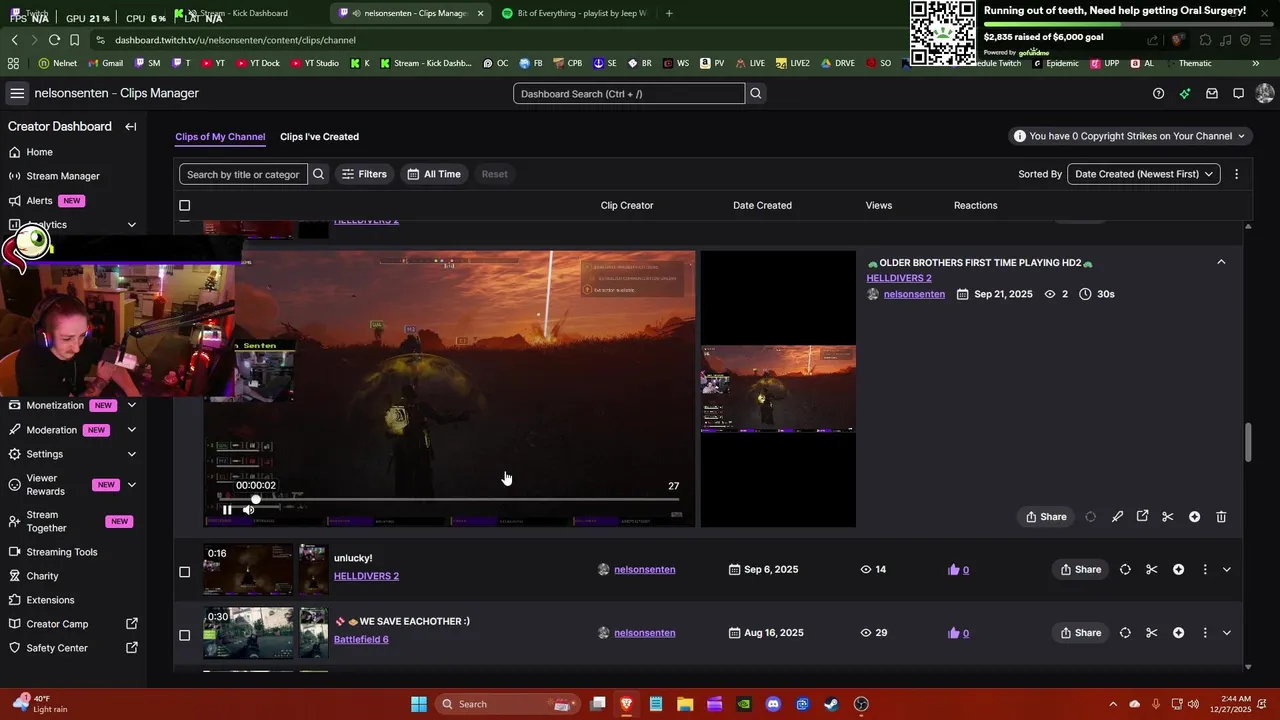The height and width of the screenshot is (720, 1280).
Task: Open HELLDIVERS 2 link in expanded clip
Action: pyautogui.click(x=899, y=278)
